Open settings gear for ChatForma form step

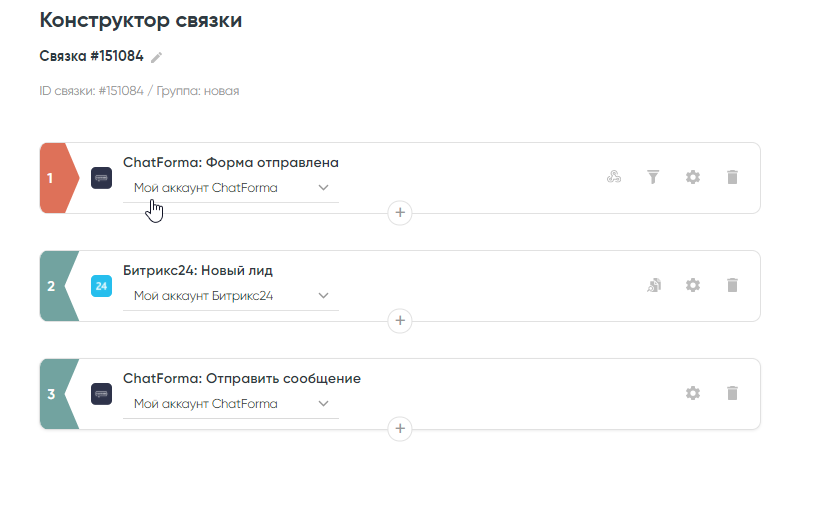[692, 177]
